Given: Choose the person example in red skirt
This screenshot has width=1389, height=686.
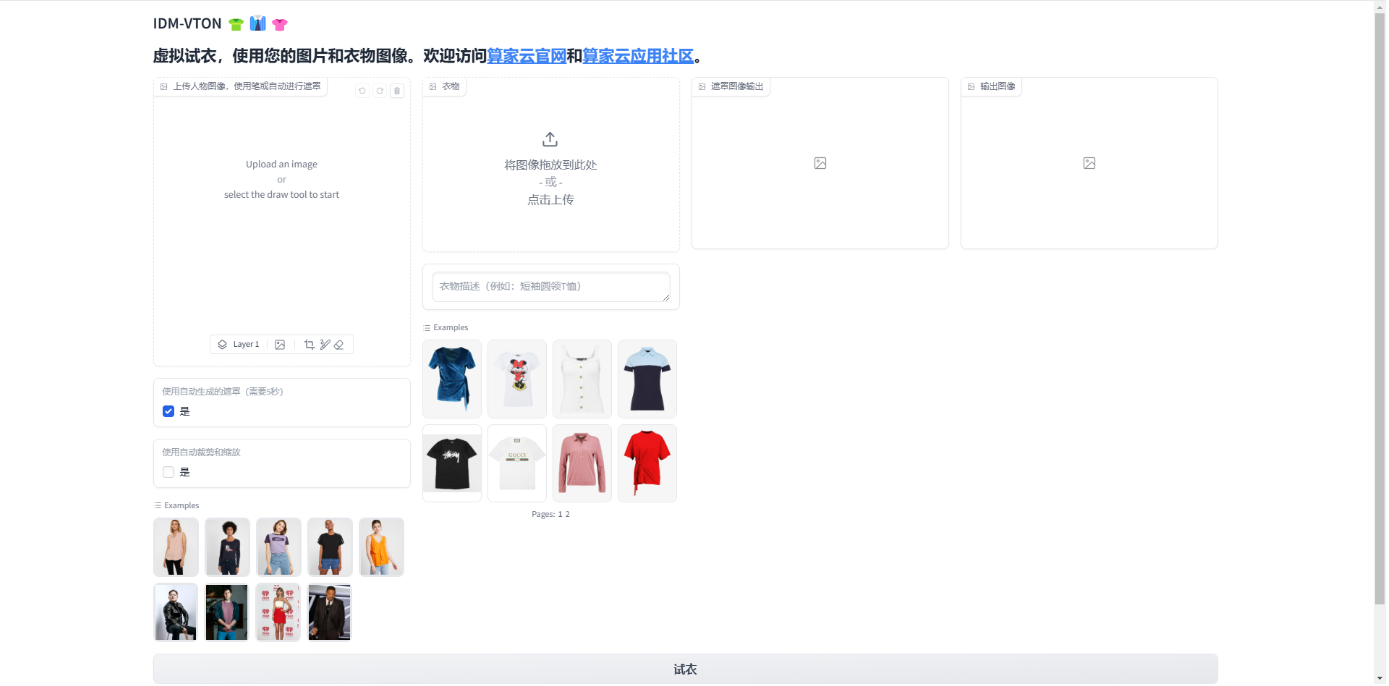Looking at the screenshot, I should click(279, 612).
